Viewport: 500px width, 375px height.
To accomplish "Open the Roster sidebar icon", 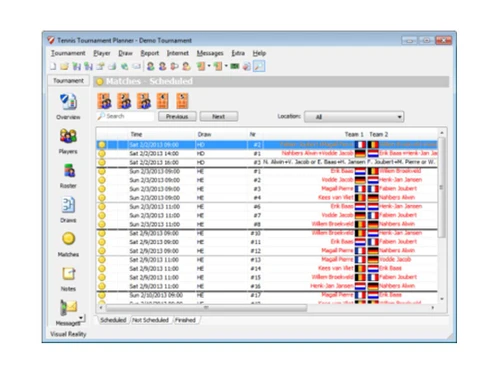I will (69, 170).
